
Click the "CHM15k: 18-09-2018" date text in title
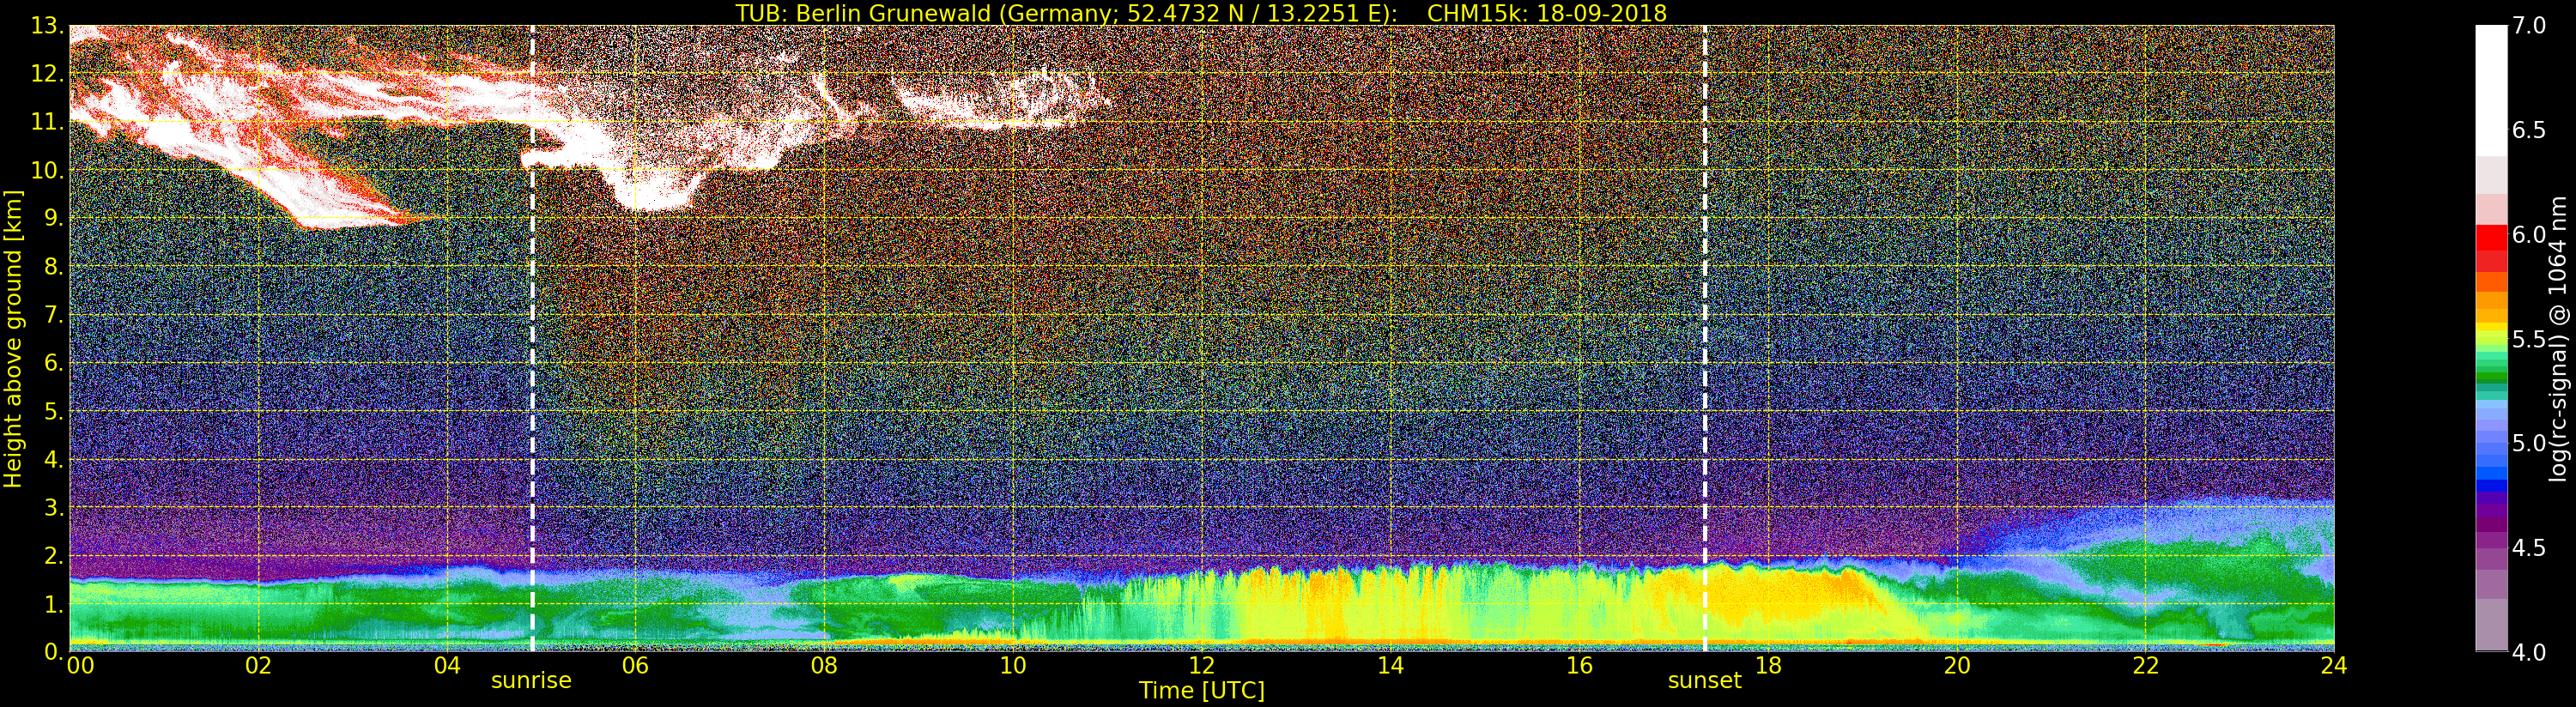(1547, 13)
